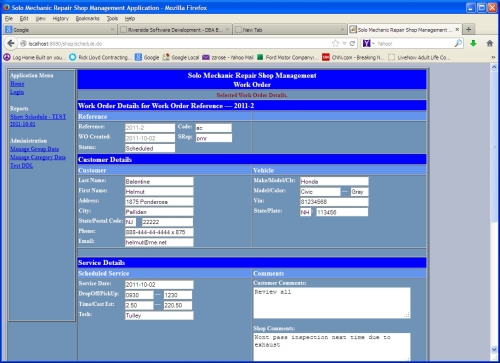Open the Google bookmark in bookmarks bar
500x363 pixels.
(x=147, y=57)
